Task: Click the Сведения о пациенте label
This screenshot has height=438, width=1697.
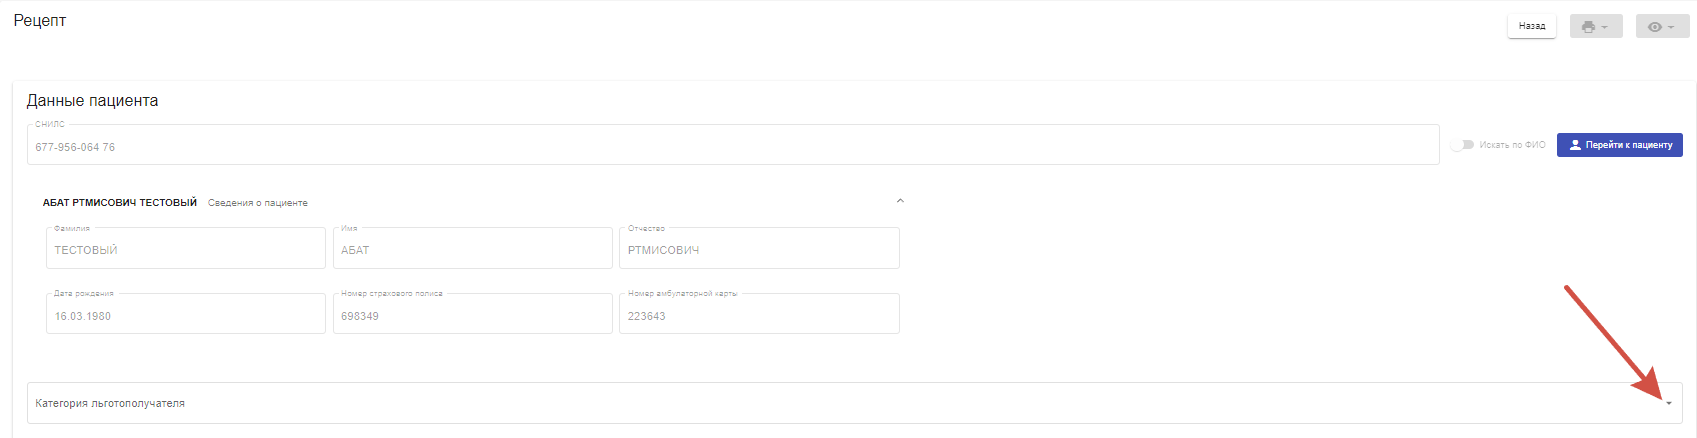Action: (x=258, y=203)
